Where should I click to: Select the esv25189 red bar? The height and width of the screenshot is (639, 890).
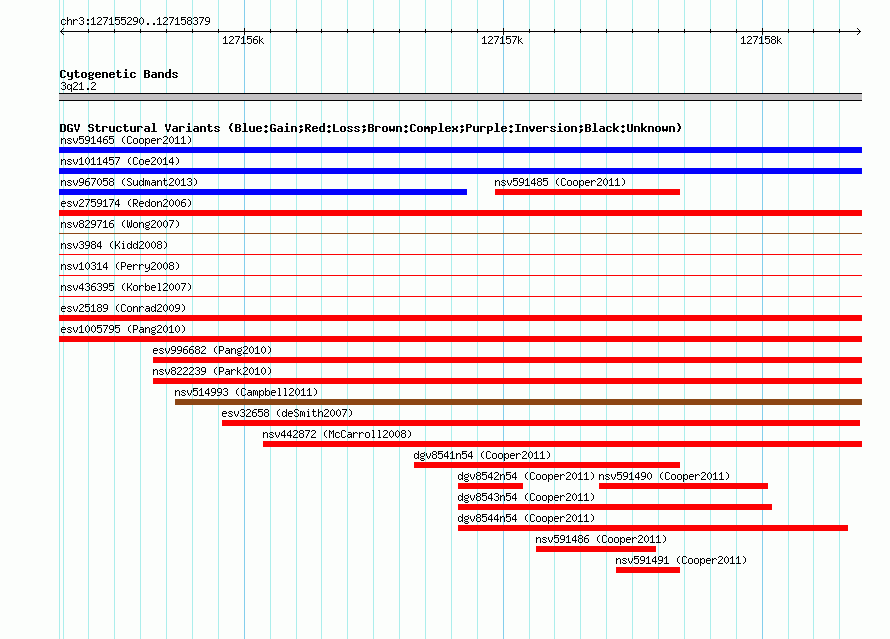(460, 318)
